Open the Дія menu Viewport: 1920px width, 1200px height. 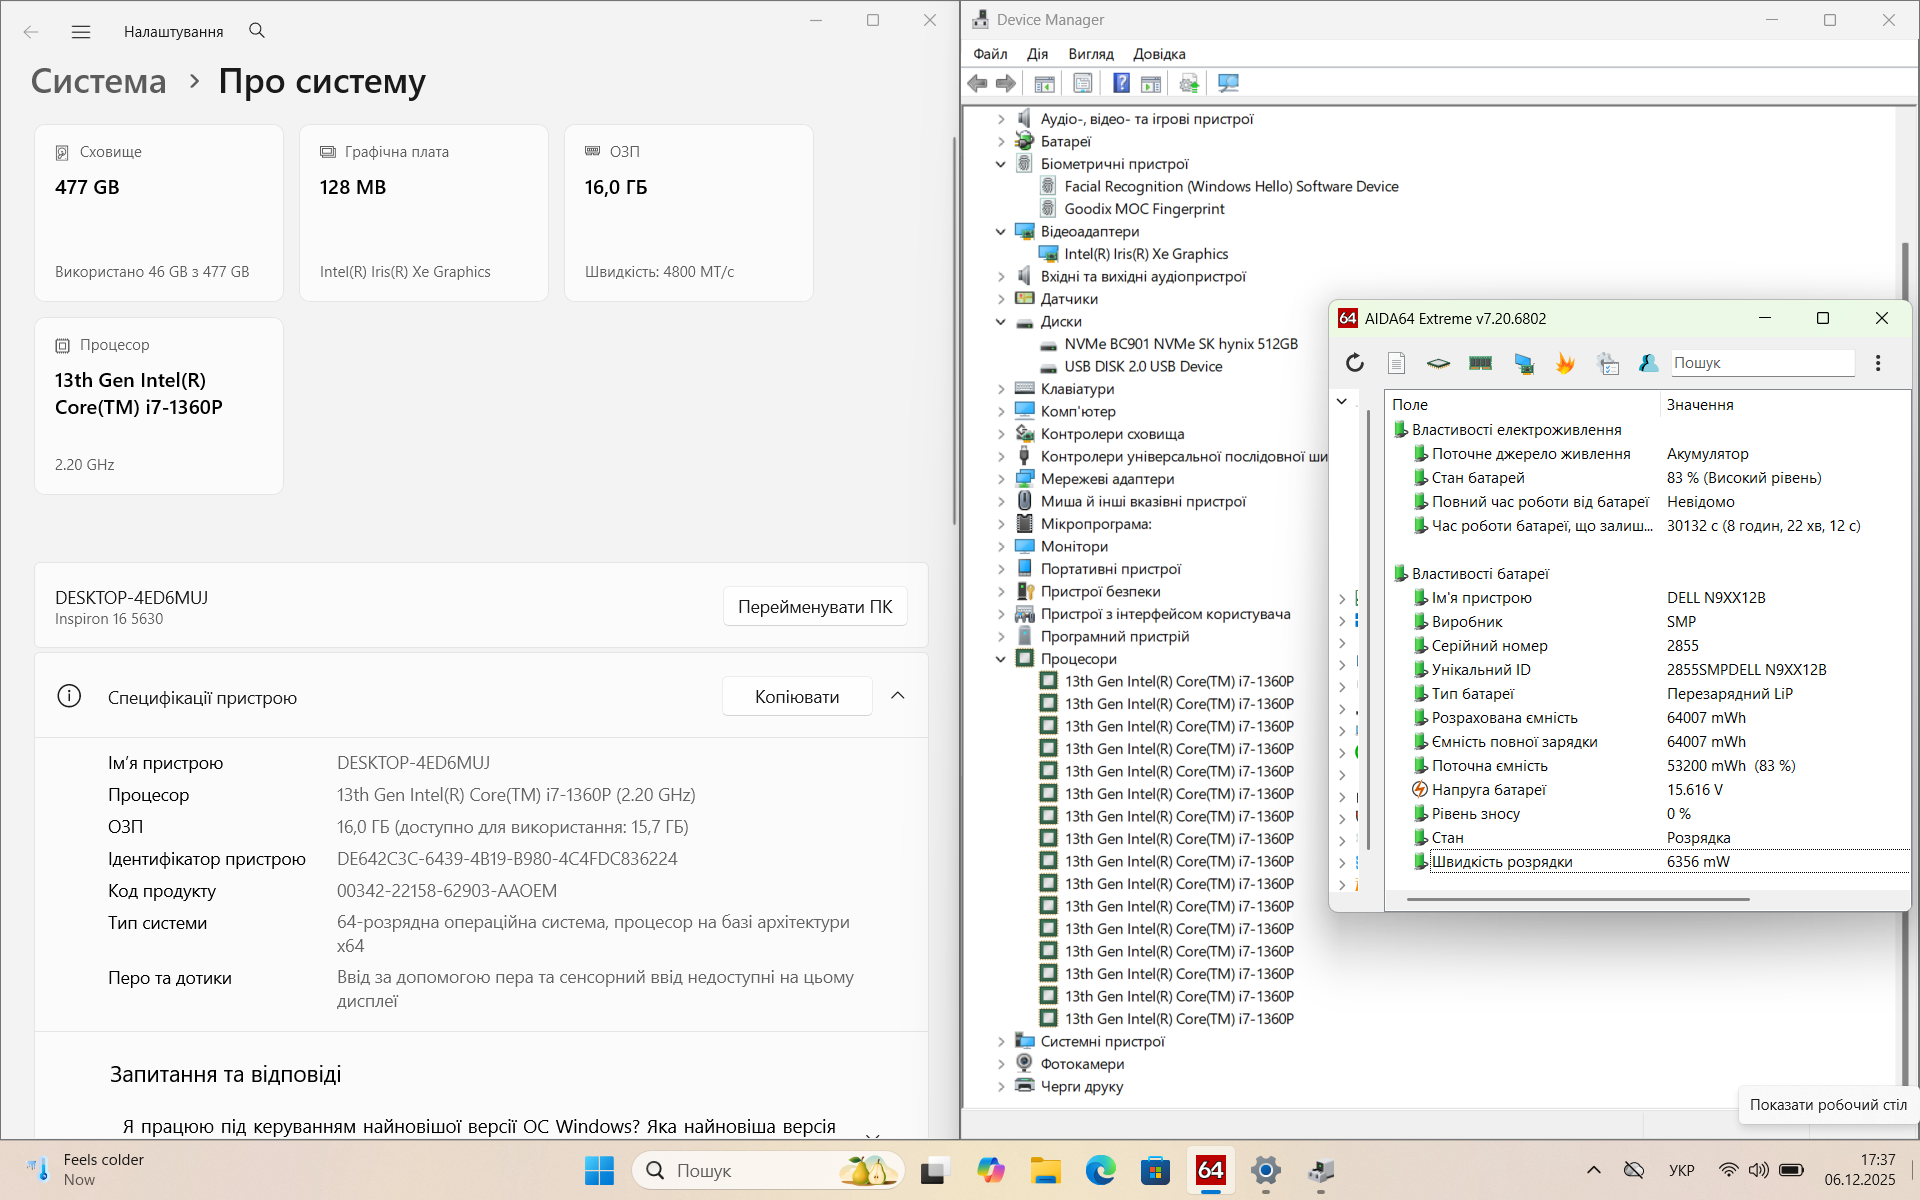[x=1037, y=54]
